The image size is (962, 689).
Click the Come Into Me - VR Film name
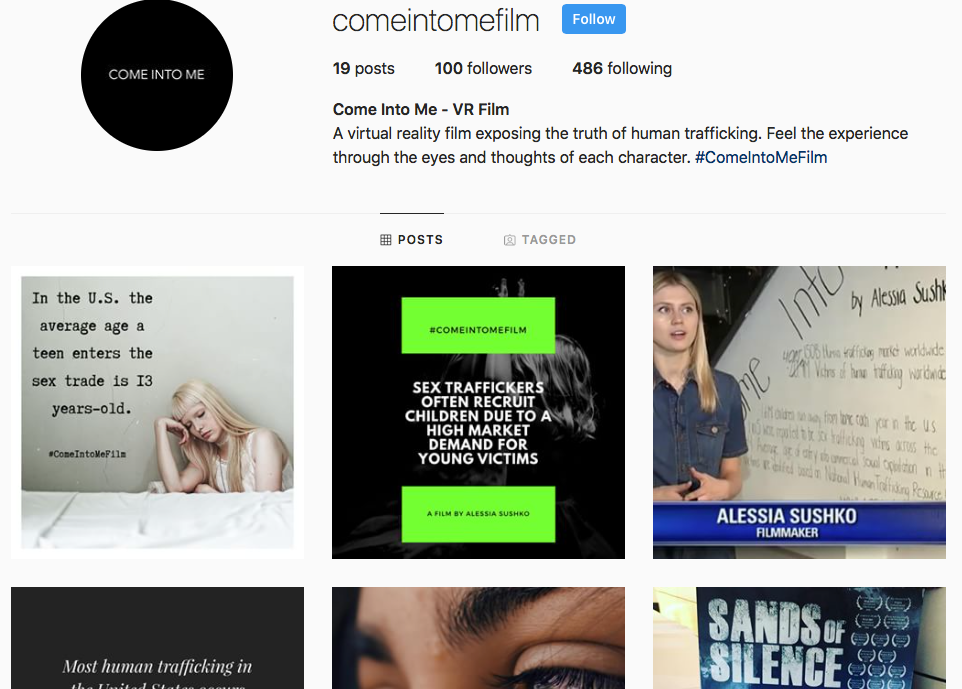click(x=421, y=109)
